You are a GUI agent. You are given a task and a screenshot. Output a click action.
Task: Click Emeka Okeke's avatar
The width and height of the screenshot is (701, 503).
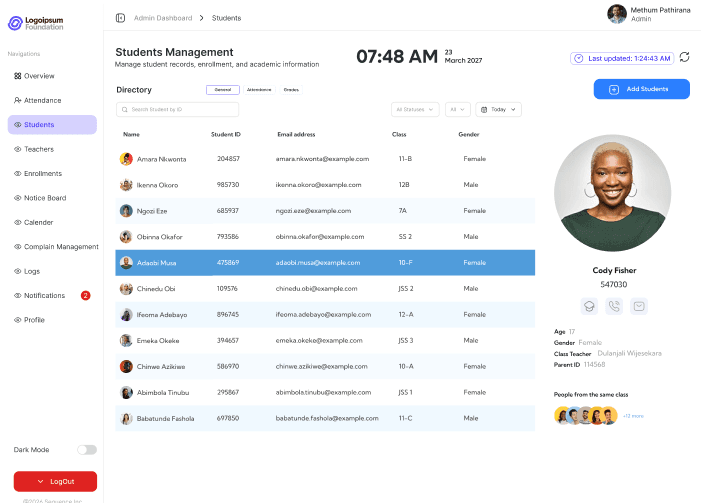point(126,340)
